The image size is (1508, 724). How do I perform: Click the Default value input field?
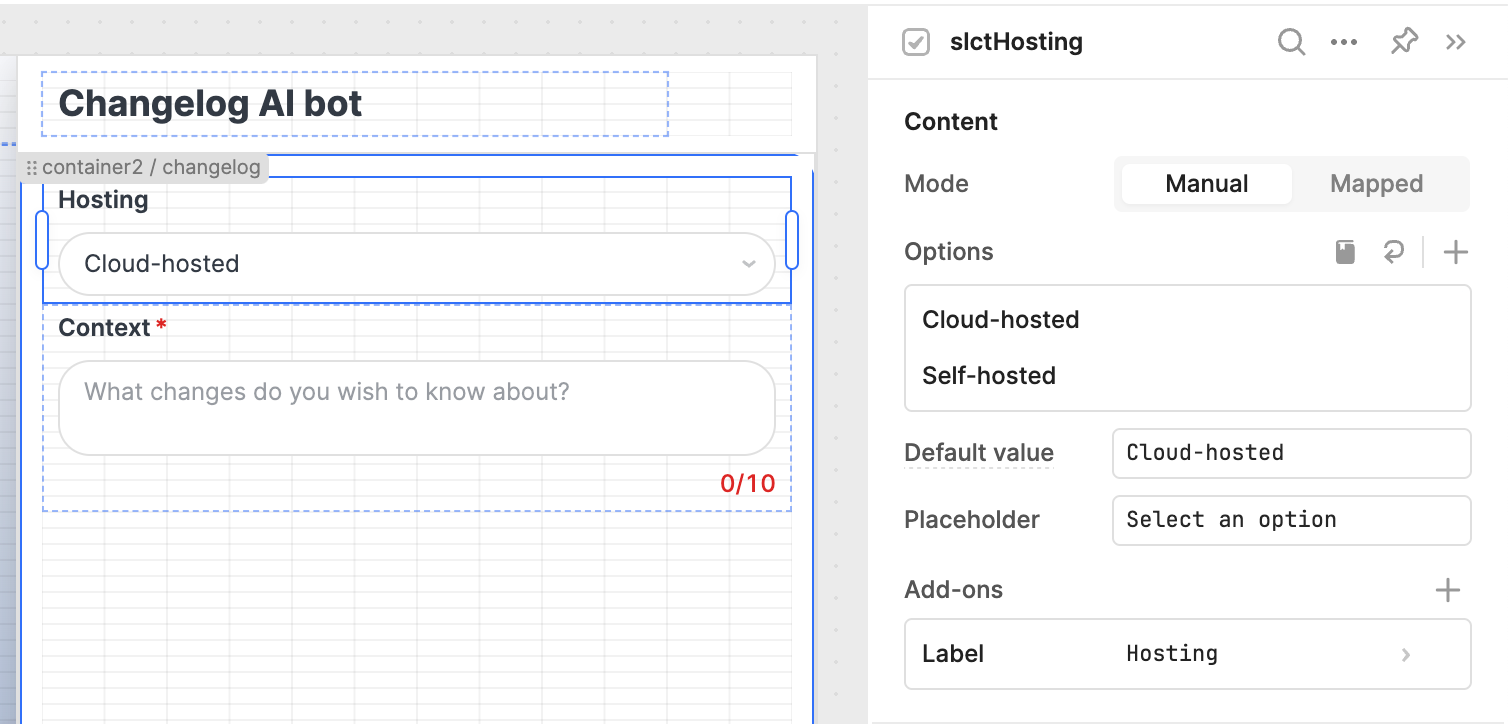click(x=1291, y=453)
